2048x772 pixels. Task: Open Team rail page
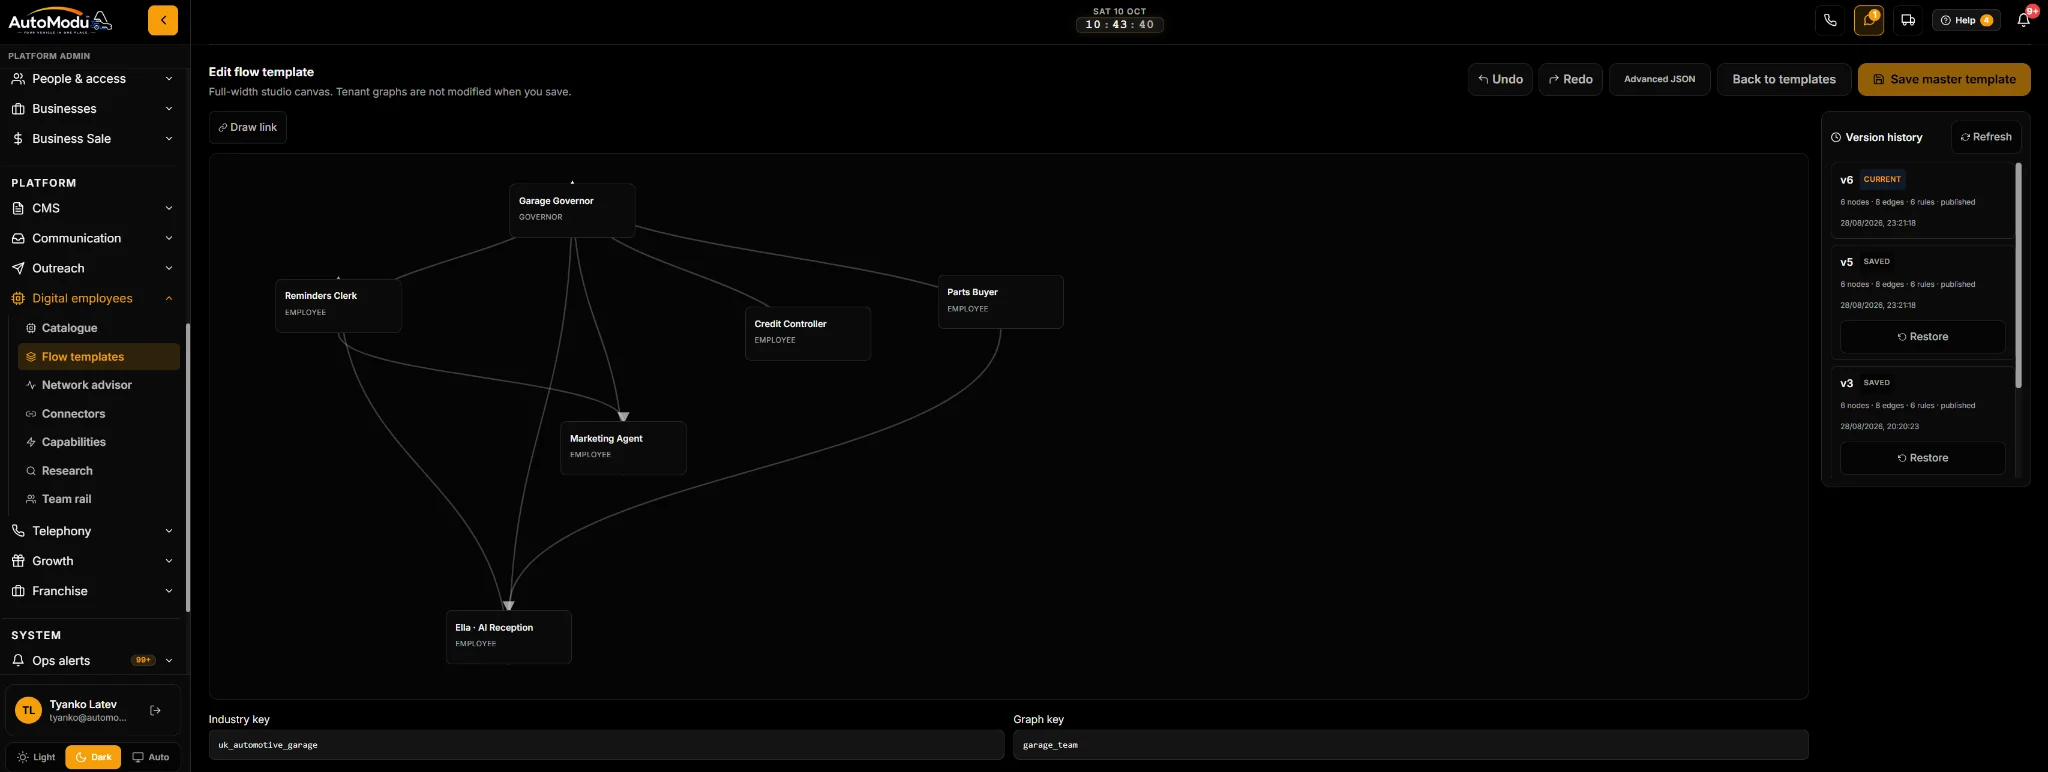(99, 499)
